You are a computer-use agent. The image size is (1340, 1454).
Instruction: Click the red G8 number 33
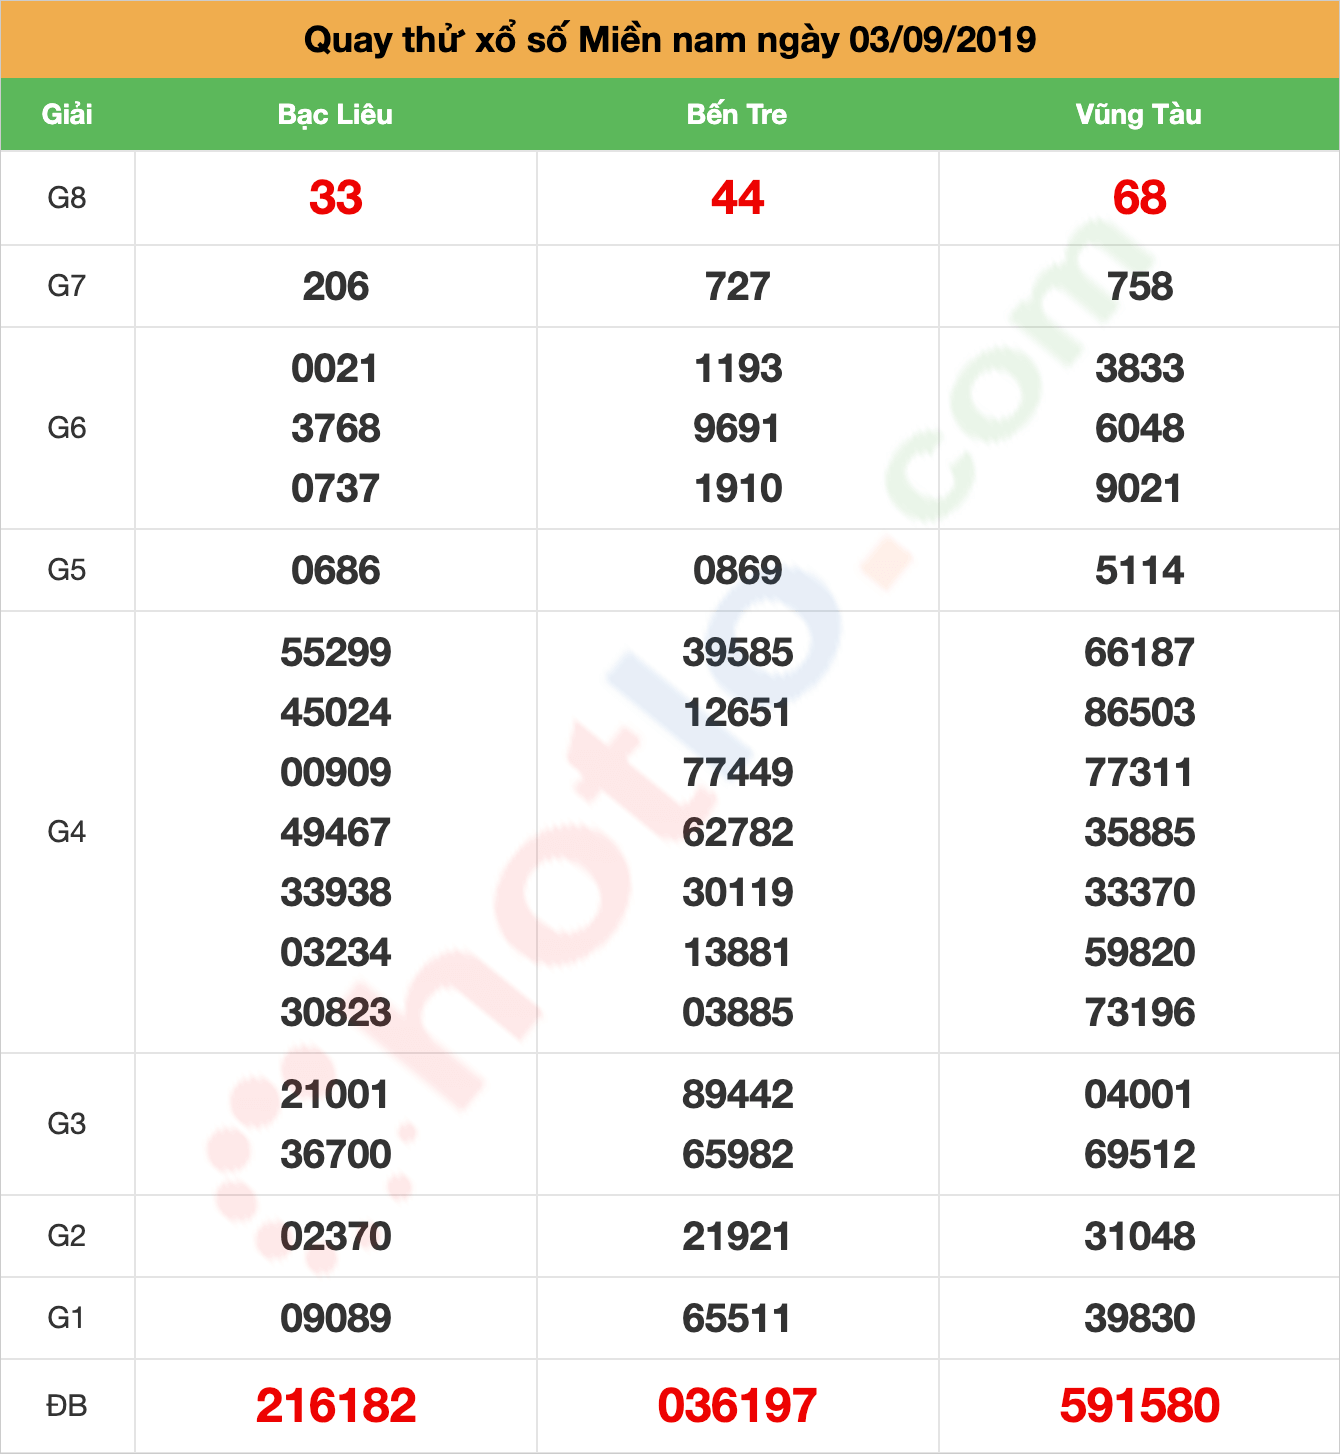336,198
